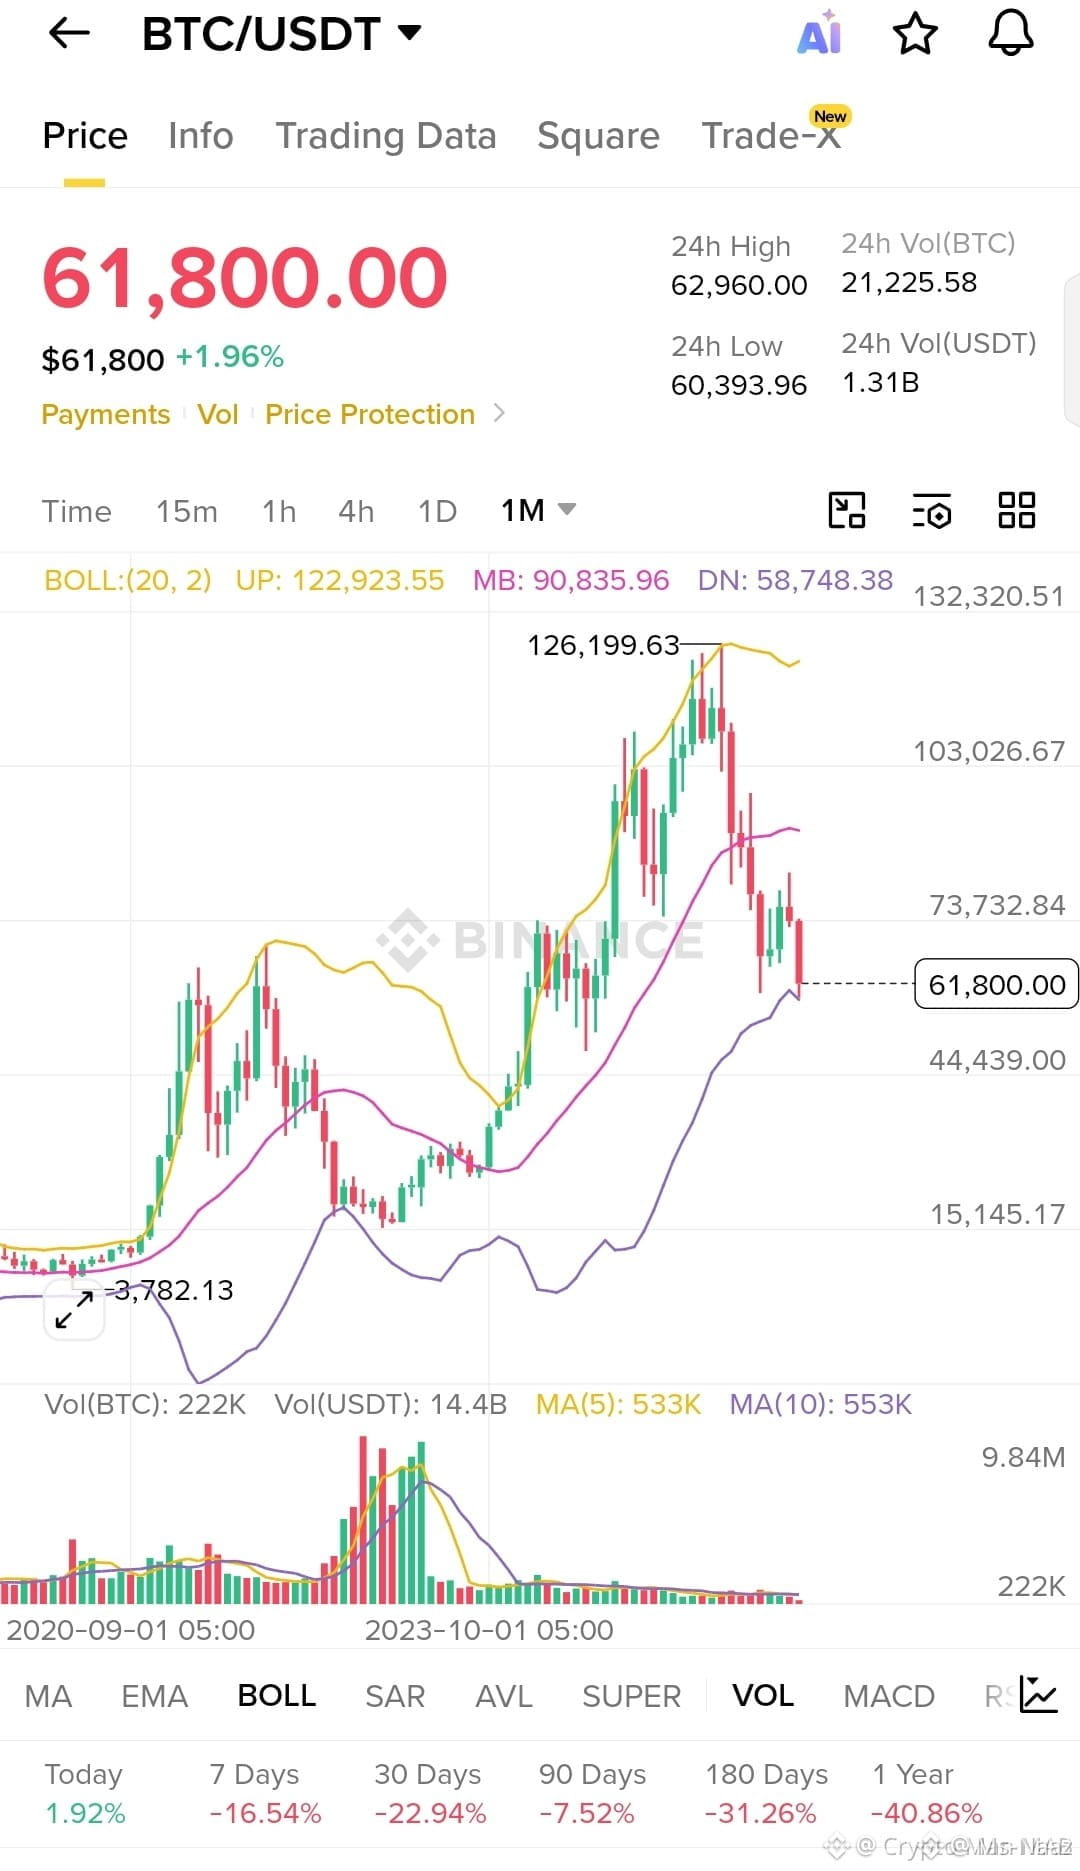Switch to the Trading Data tab
Image resolution: width=1080 pixels, height=1871 pixels.
tap(386, 136)
